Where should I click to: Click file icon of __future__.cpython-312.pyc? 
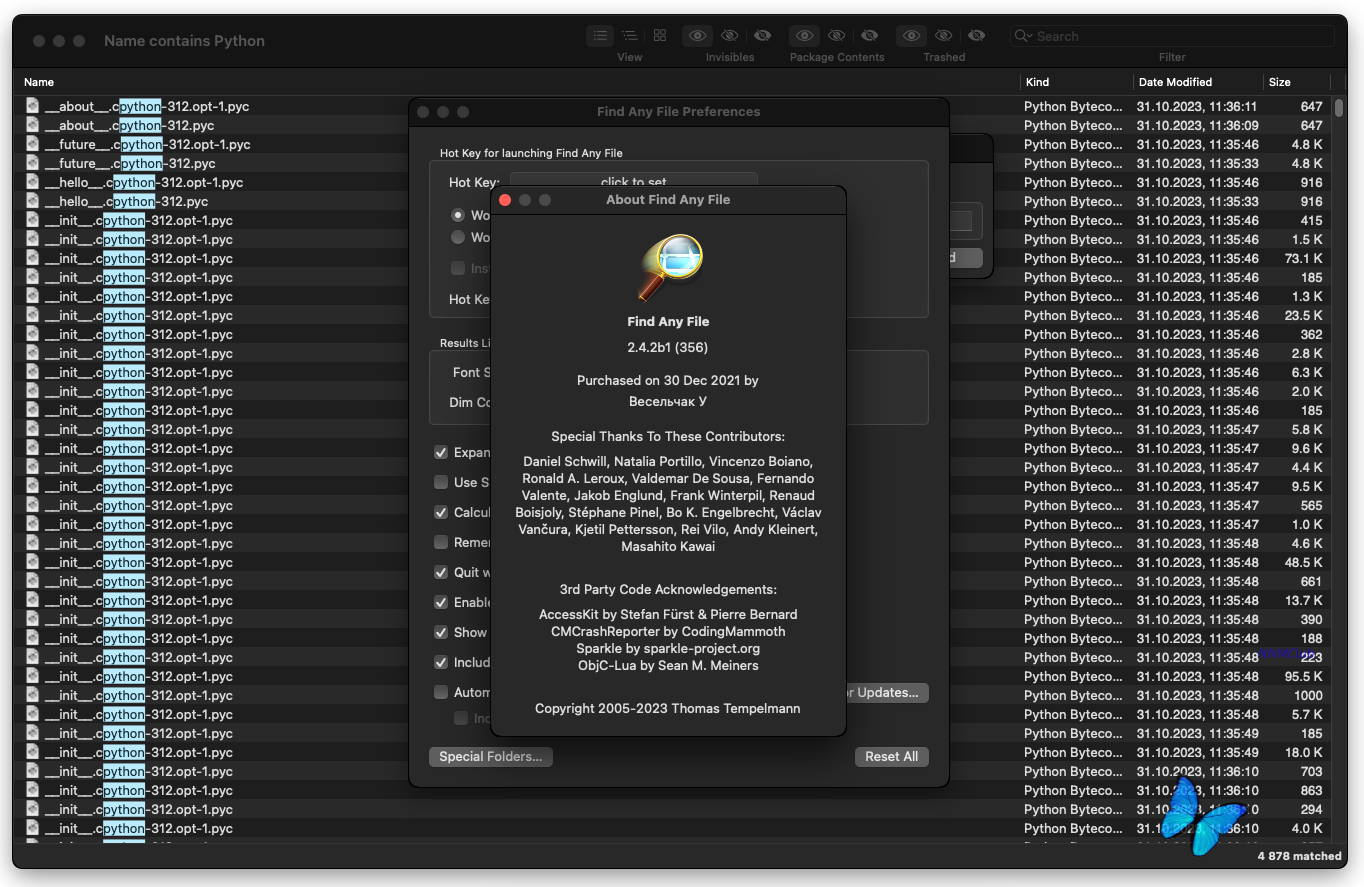(32, 163)
